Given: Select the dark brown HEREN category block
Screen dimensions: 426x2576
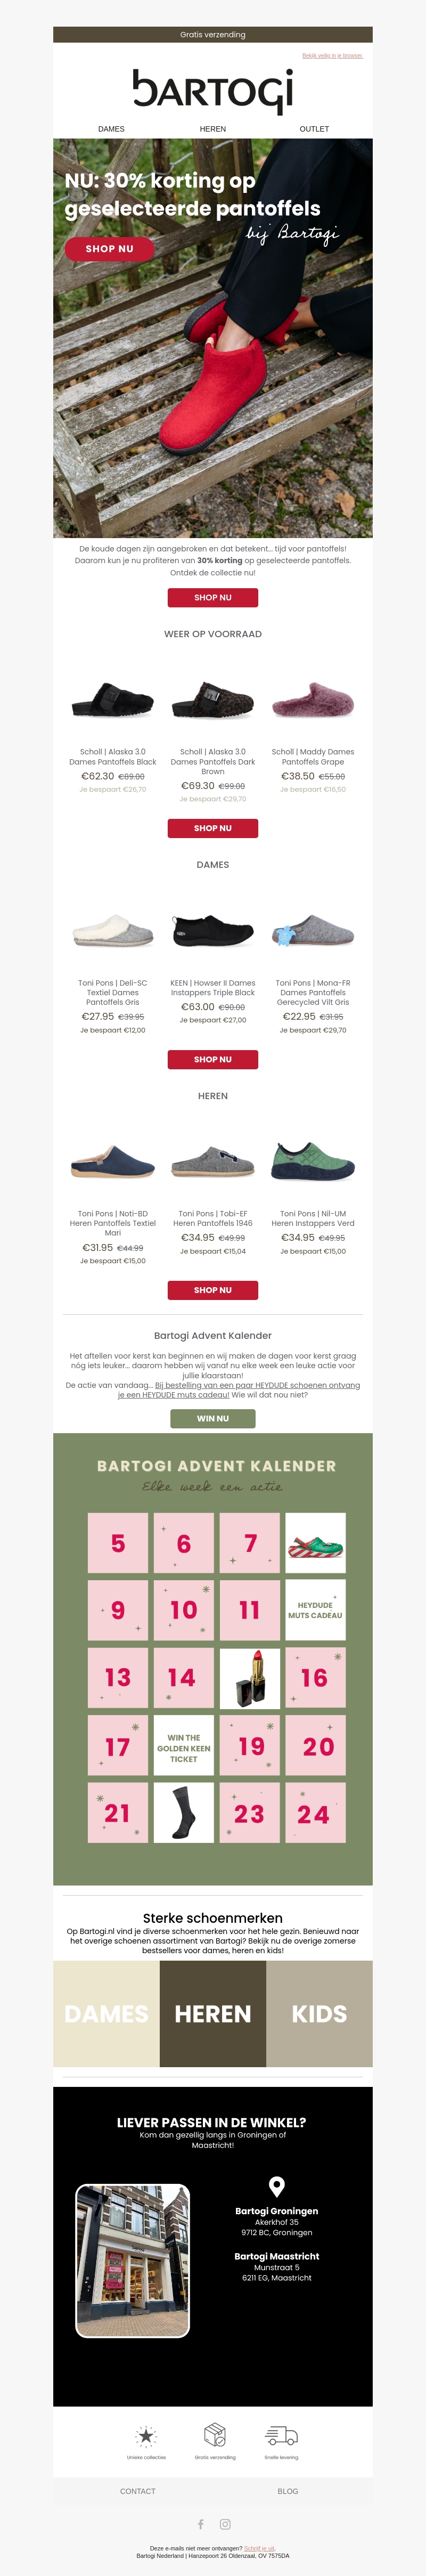Looking at the screenshot, I should point(213,2013).
